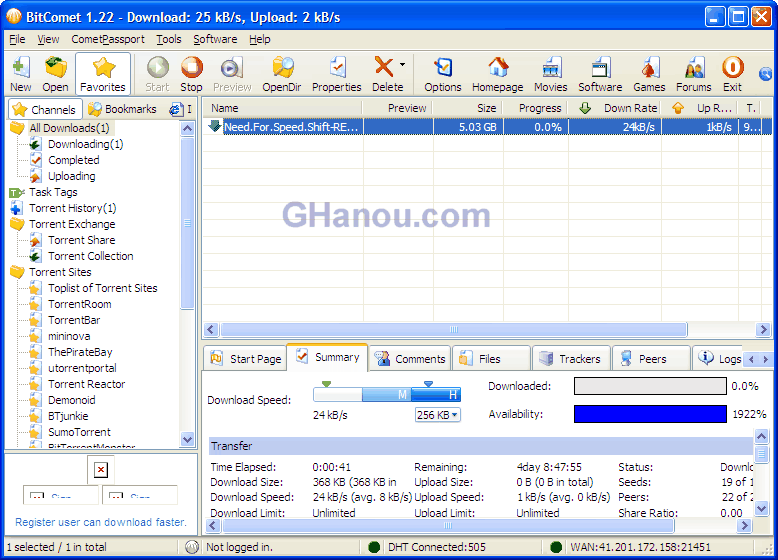Open Toplist of Torrent Sites
This screenshot has height=560, width=778.
click(x=103, y=288)
